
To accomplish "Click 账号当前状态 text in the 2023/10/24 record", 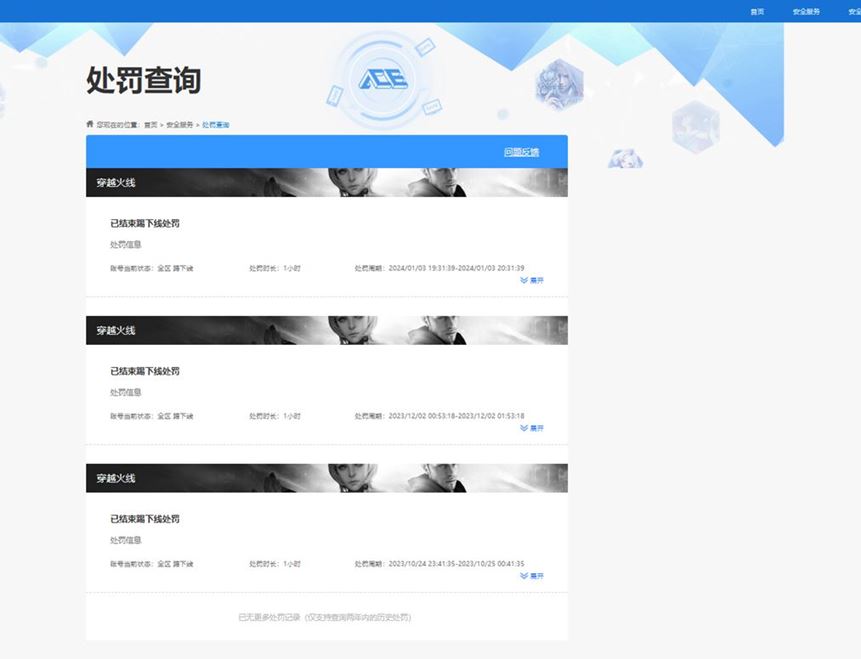I will point(152,563).
